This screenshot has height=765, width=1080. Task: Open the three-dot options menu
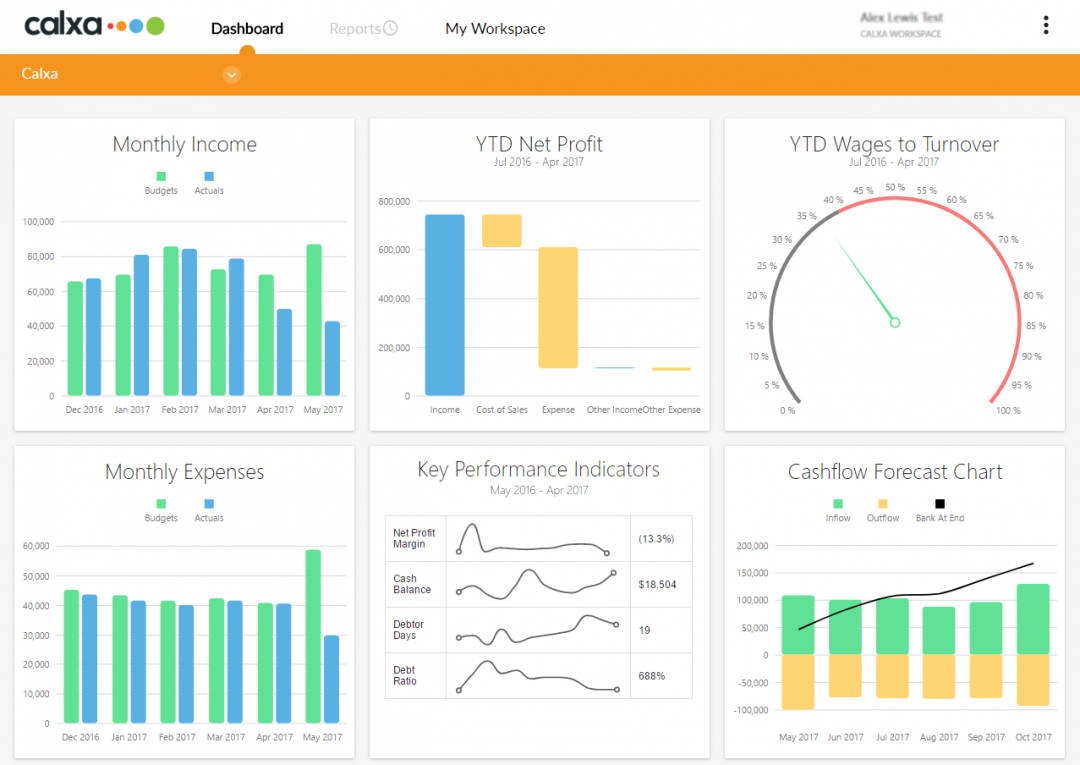point(1046,24)
